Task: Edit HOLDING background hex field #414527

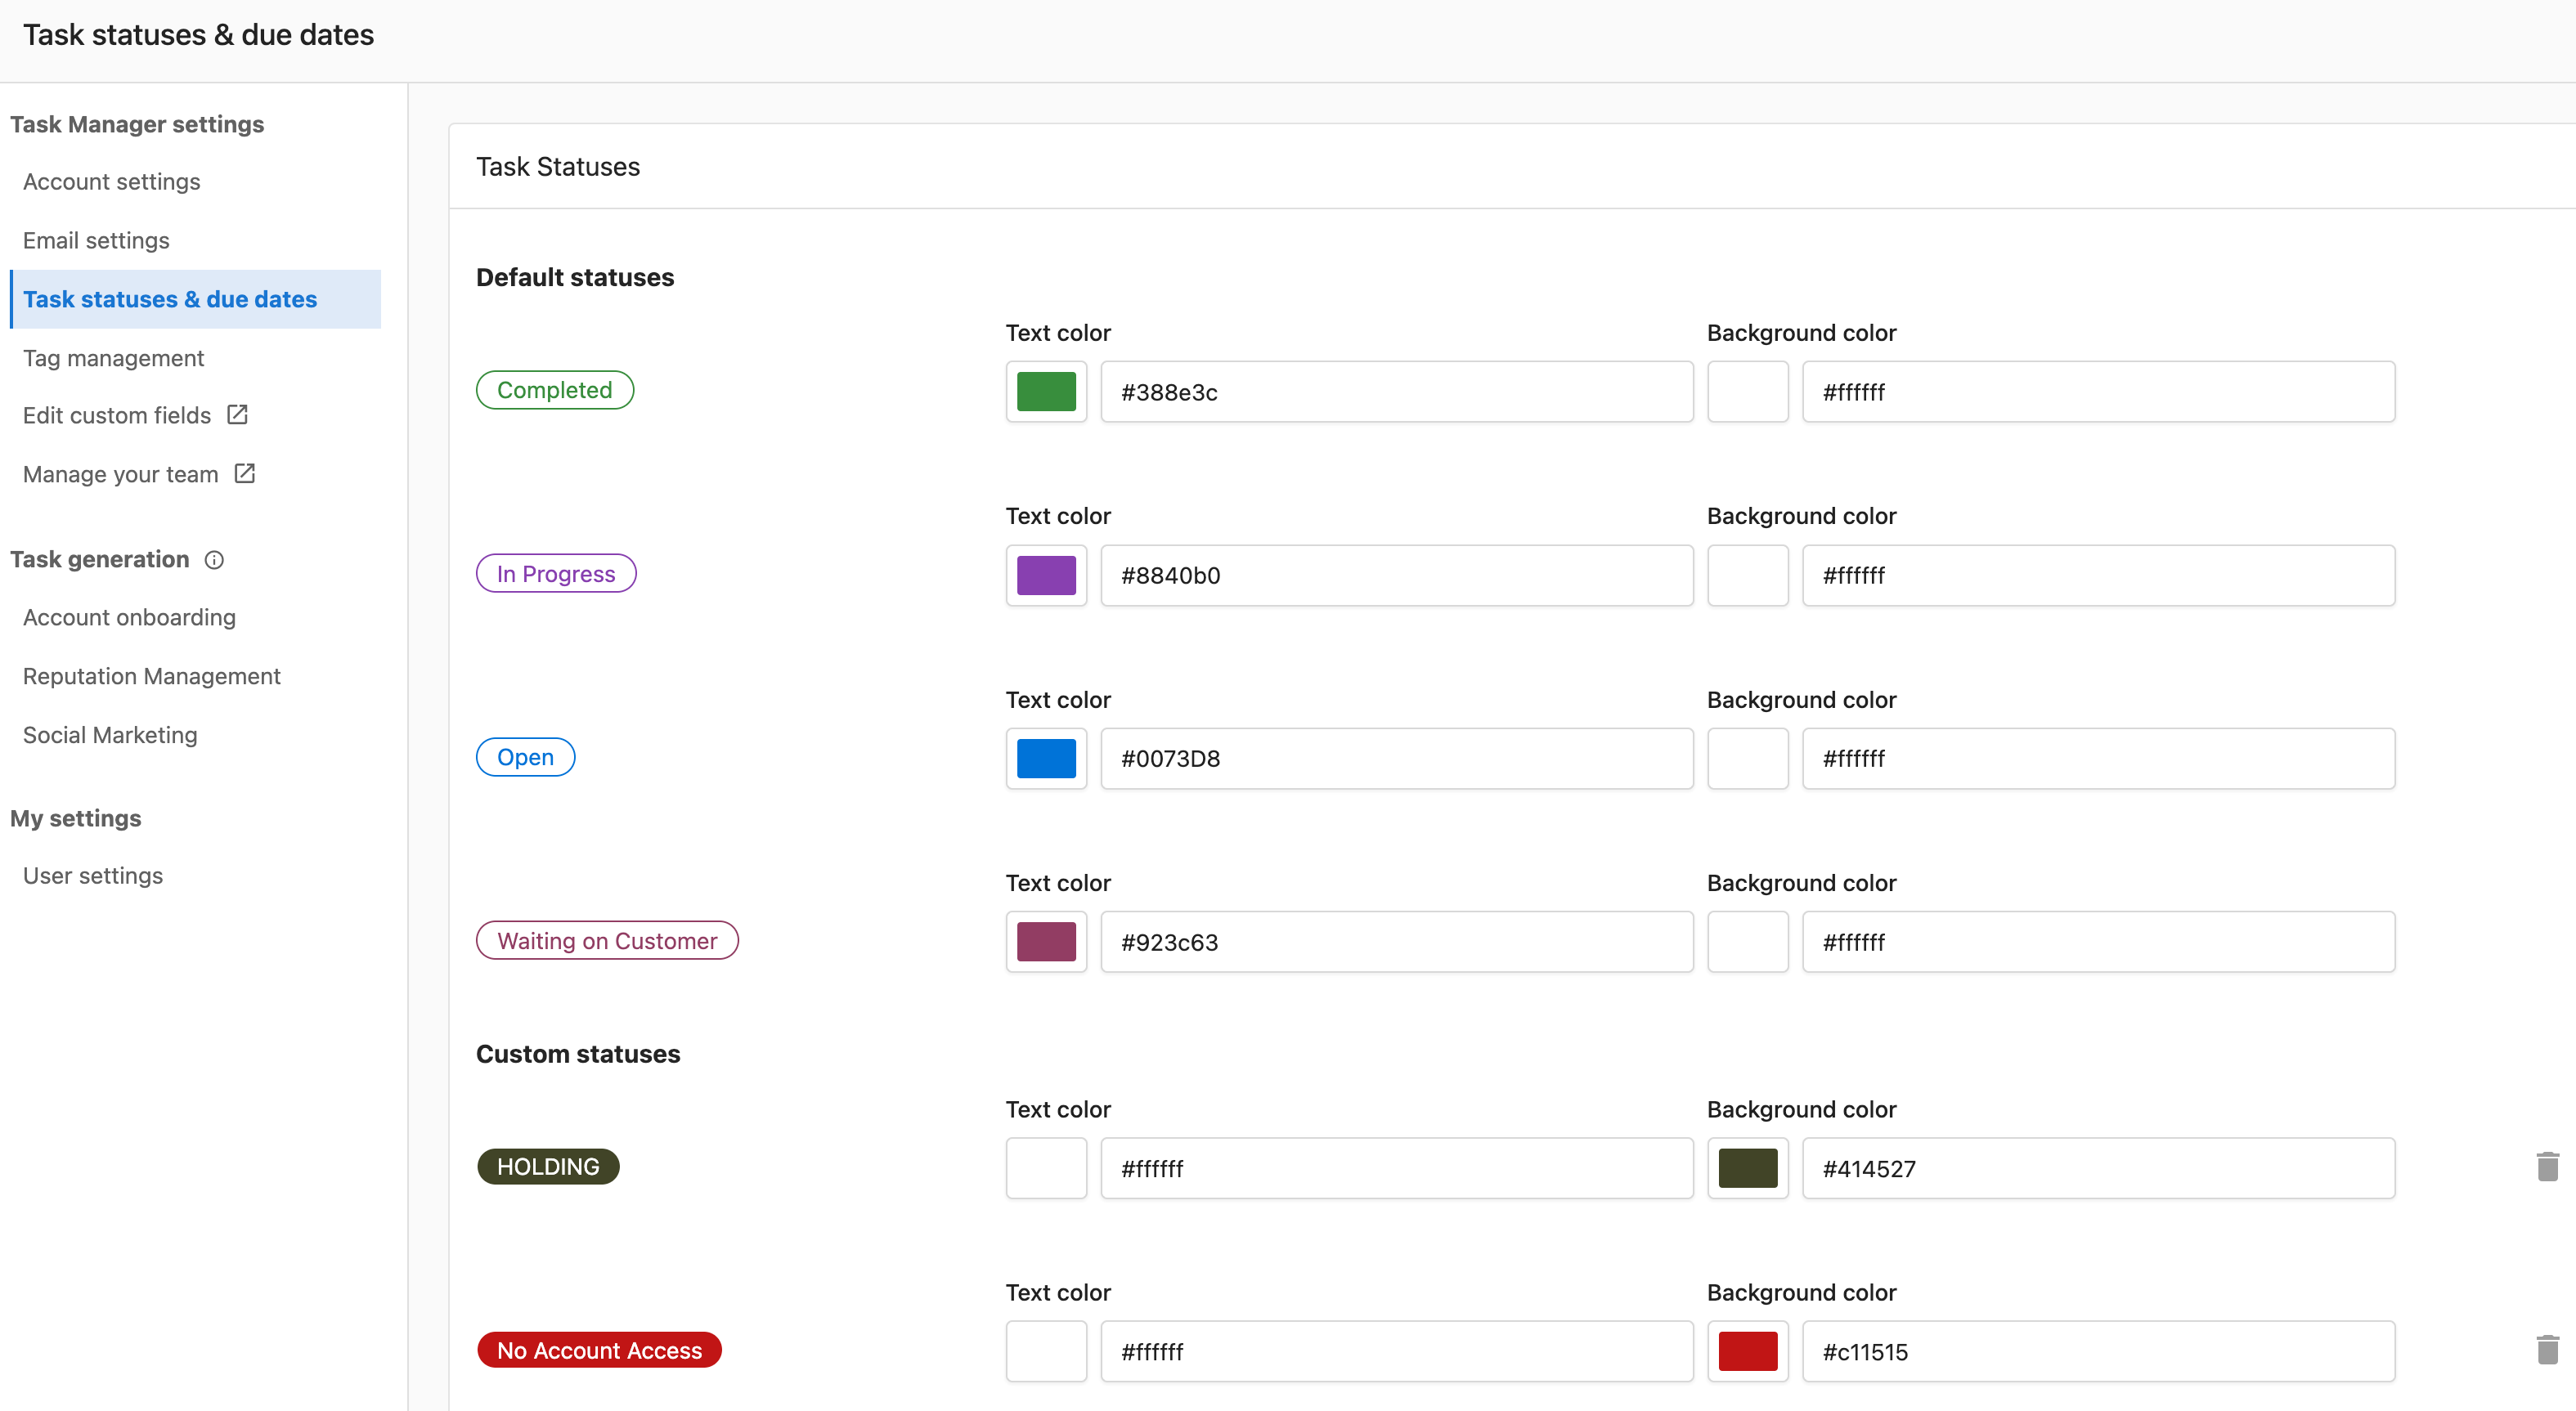Action: (2098, 1168)
